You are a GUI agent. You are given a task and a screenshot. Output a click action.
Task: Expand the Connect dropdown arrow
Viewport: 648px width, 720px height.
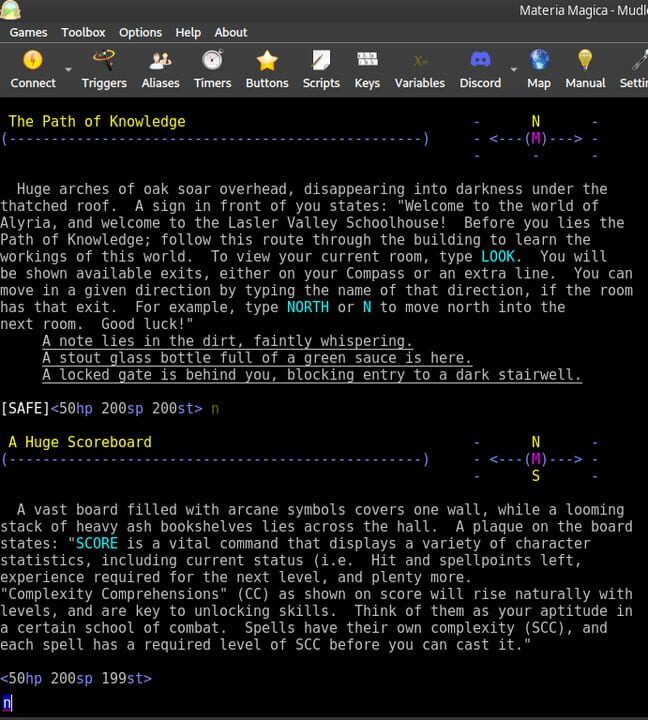tap(68, 69)
